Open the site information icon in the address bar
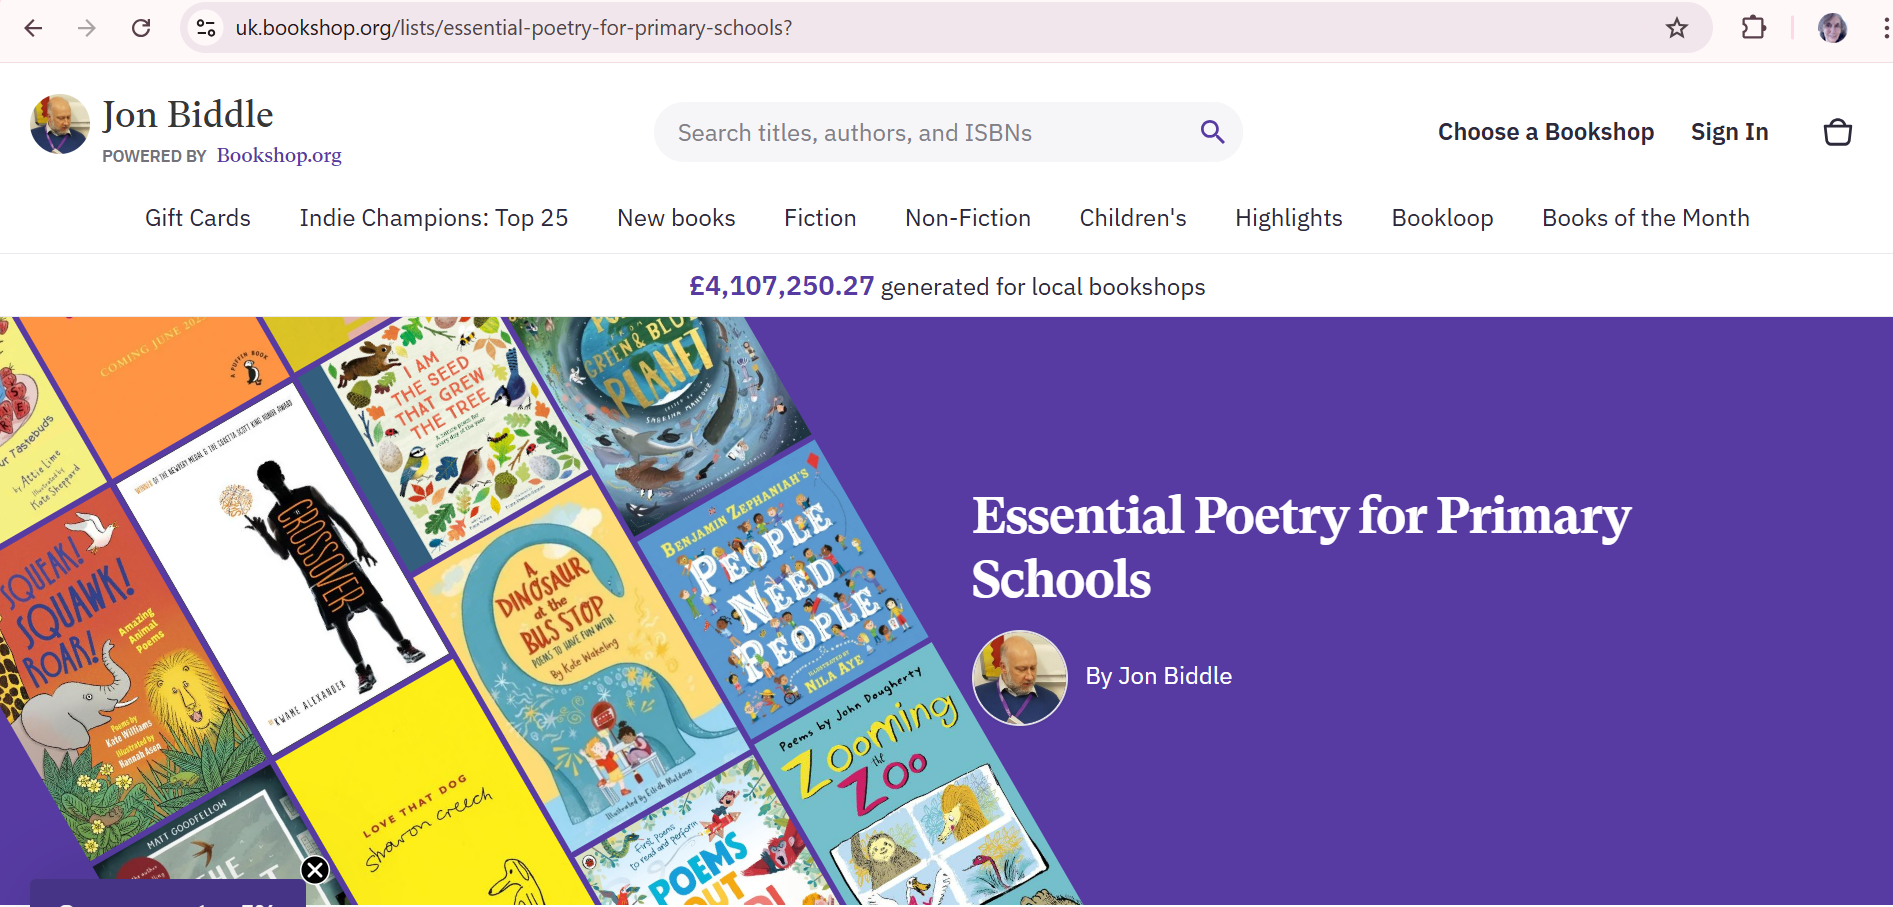Viewport: 1893px width, 907px height. (206, 28)
